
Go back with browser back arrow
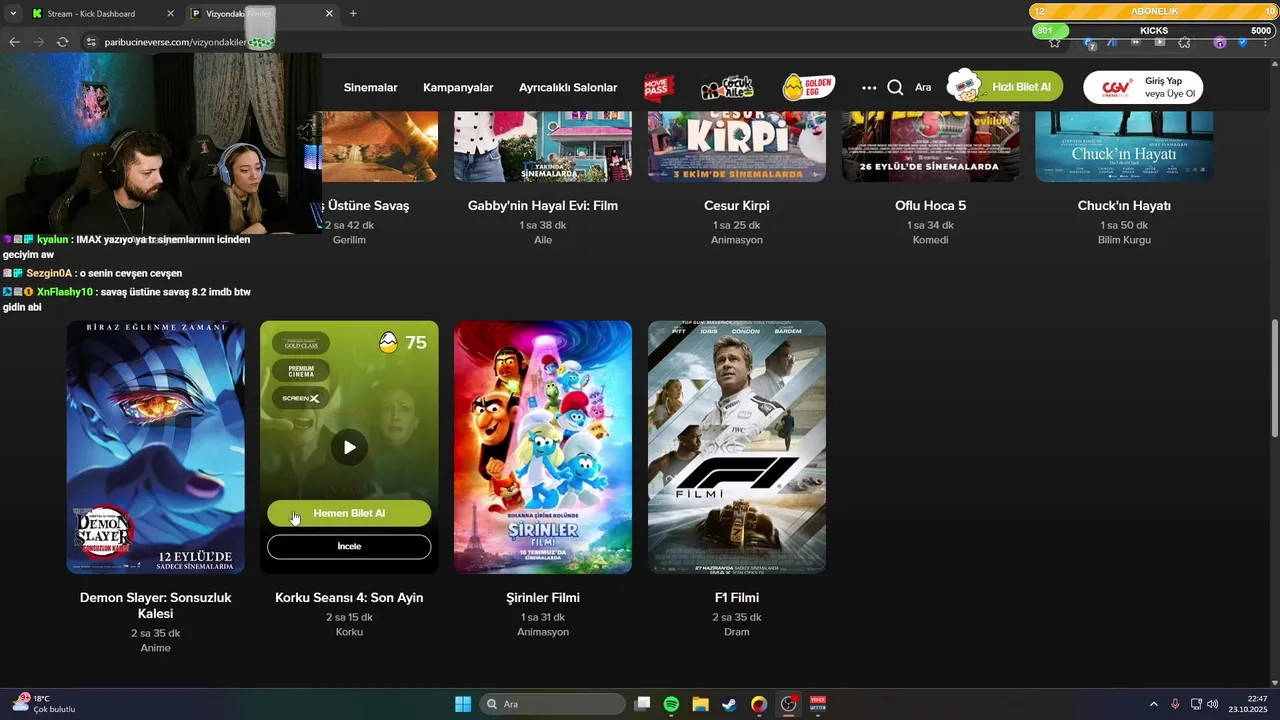coord(14,42)
